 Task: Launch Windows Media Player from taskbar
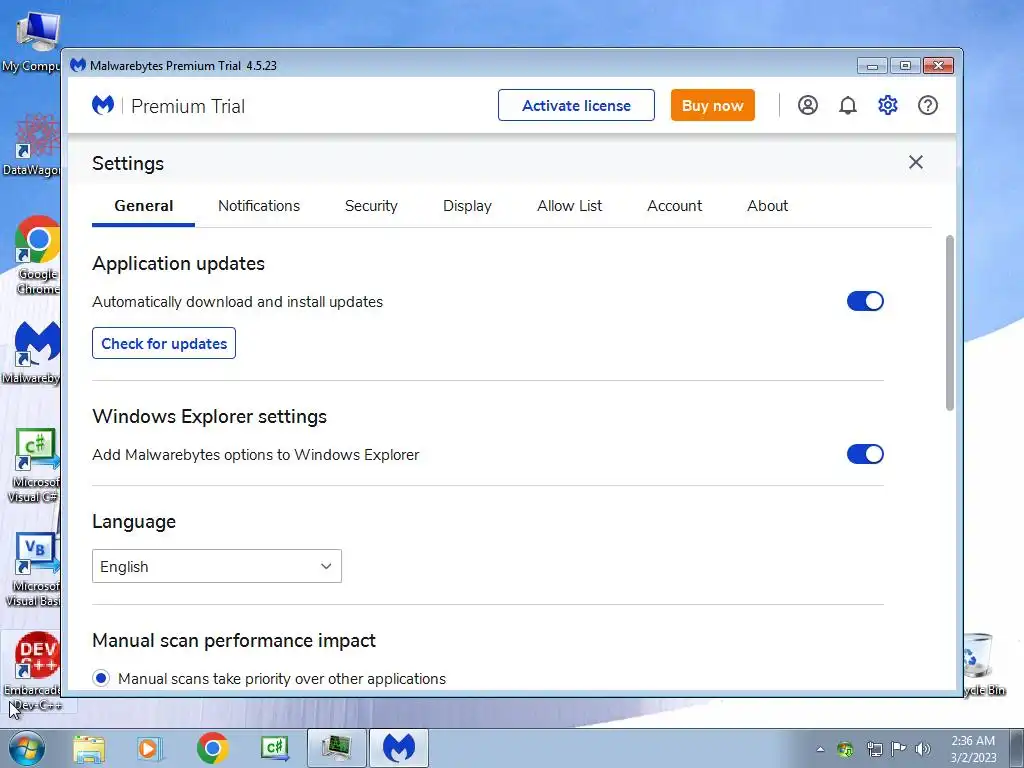[149, 748]
